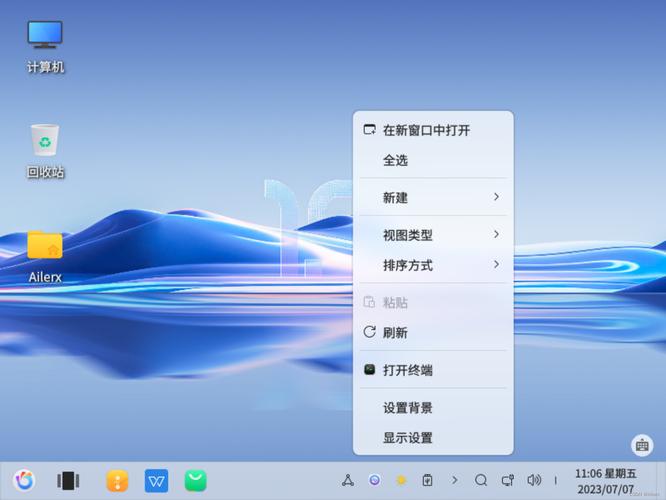
Task: Launch the orange file manager taskbar icon
Action: (x=117, y=480)
